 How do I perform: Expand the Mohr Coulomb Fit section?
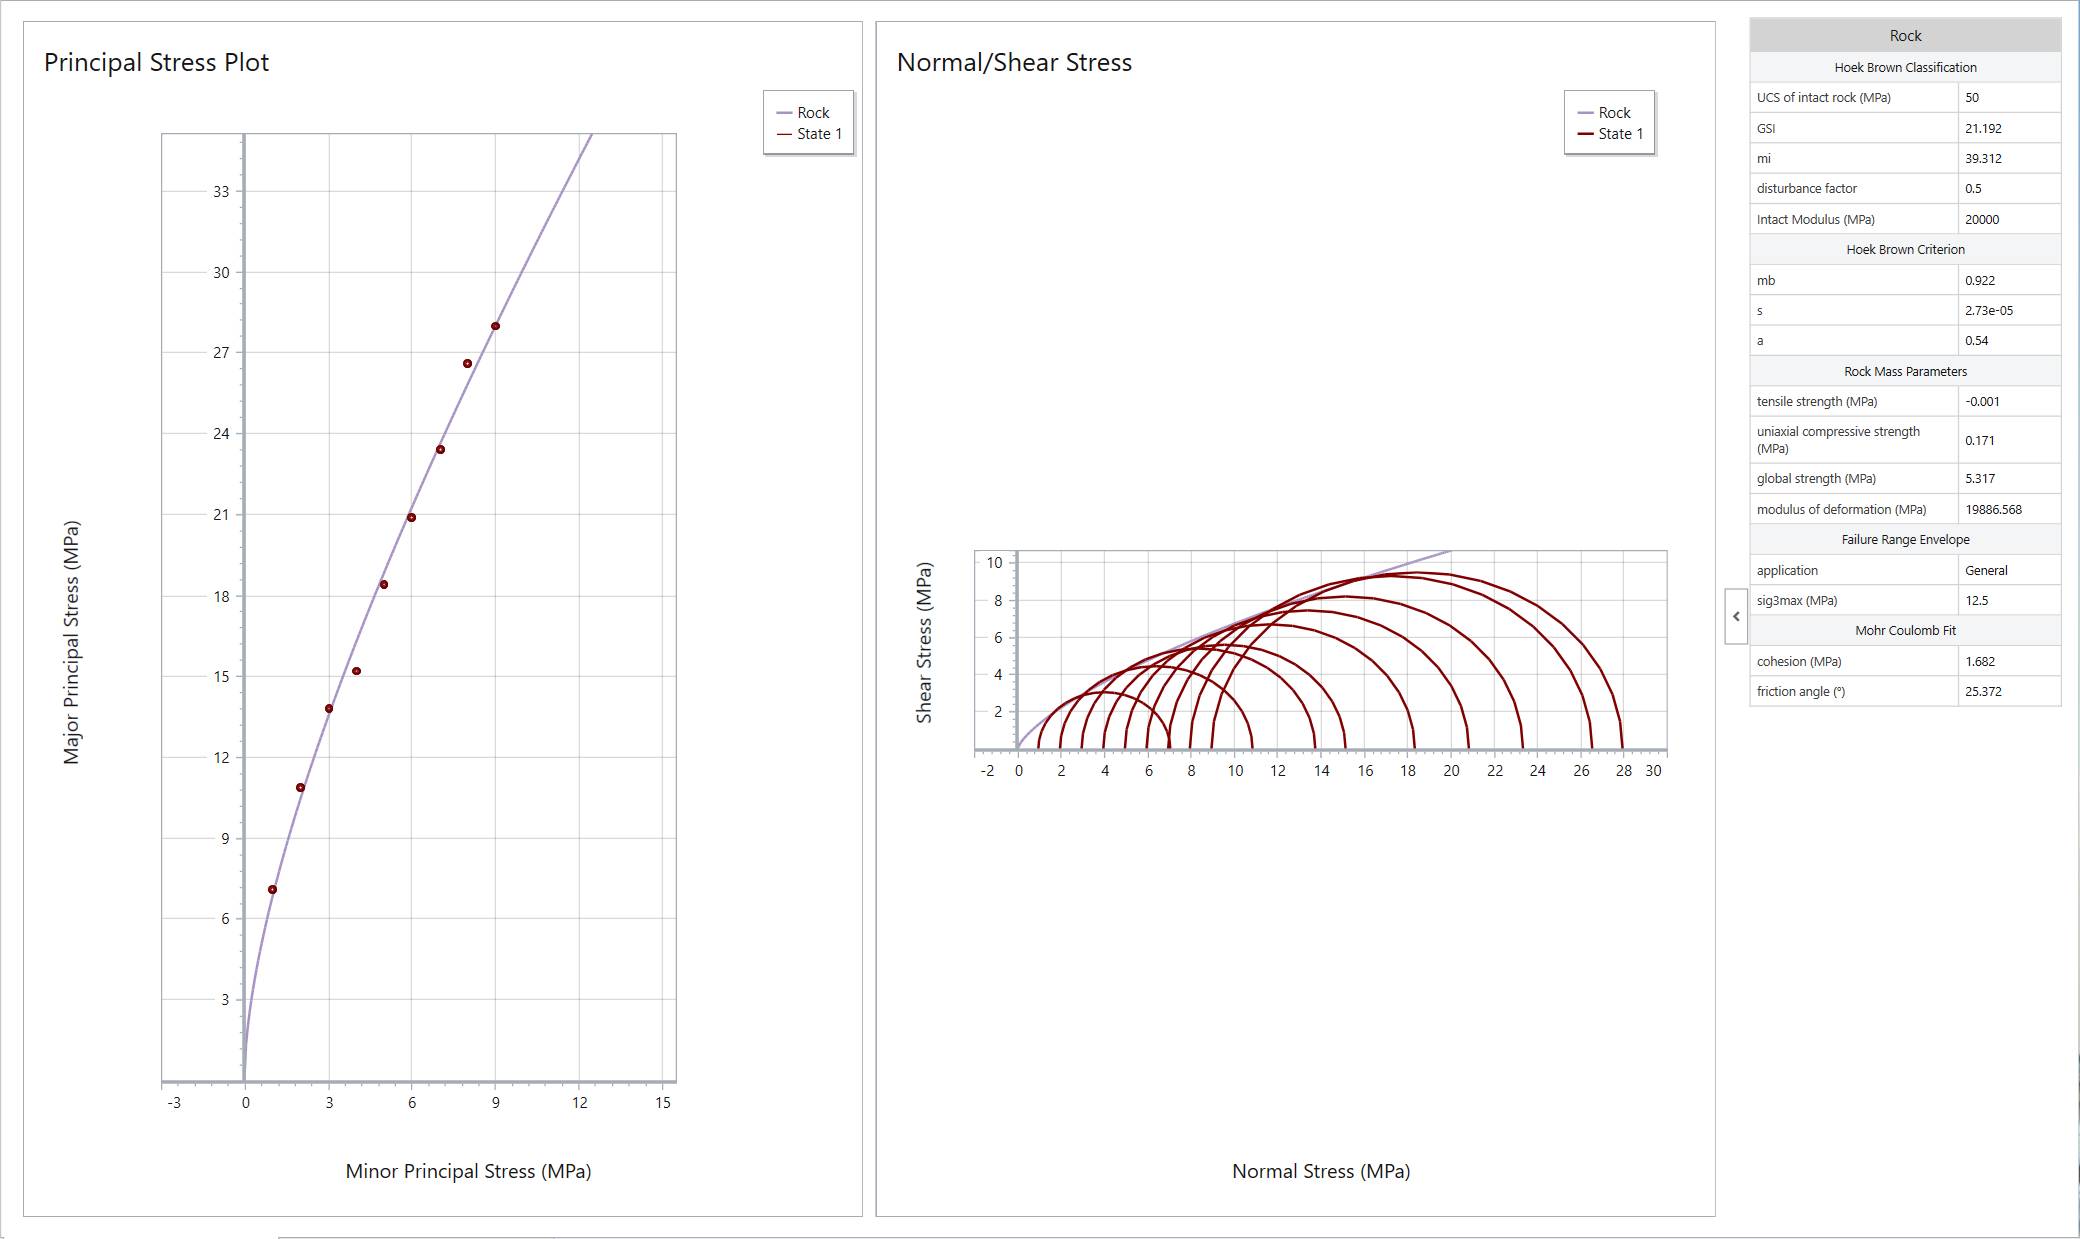pyautogui.click(x=1904, y=630)
